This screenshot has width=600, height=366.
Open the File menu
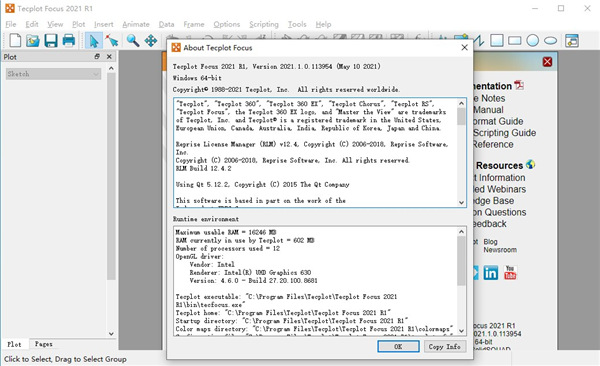11,24
